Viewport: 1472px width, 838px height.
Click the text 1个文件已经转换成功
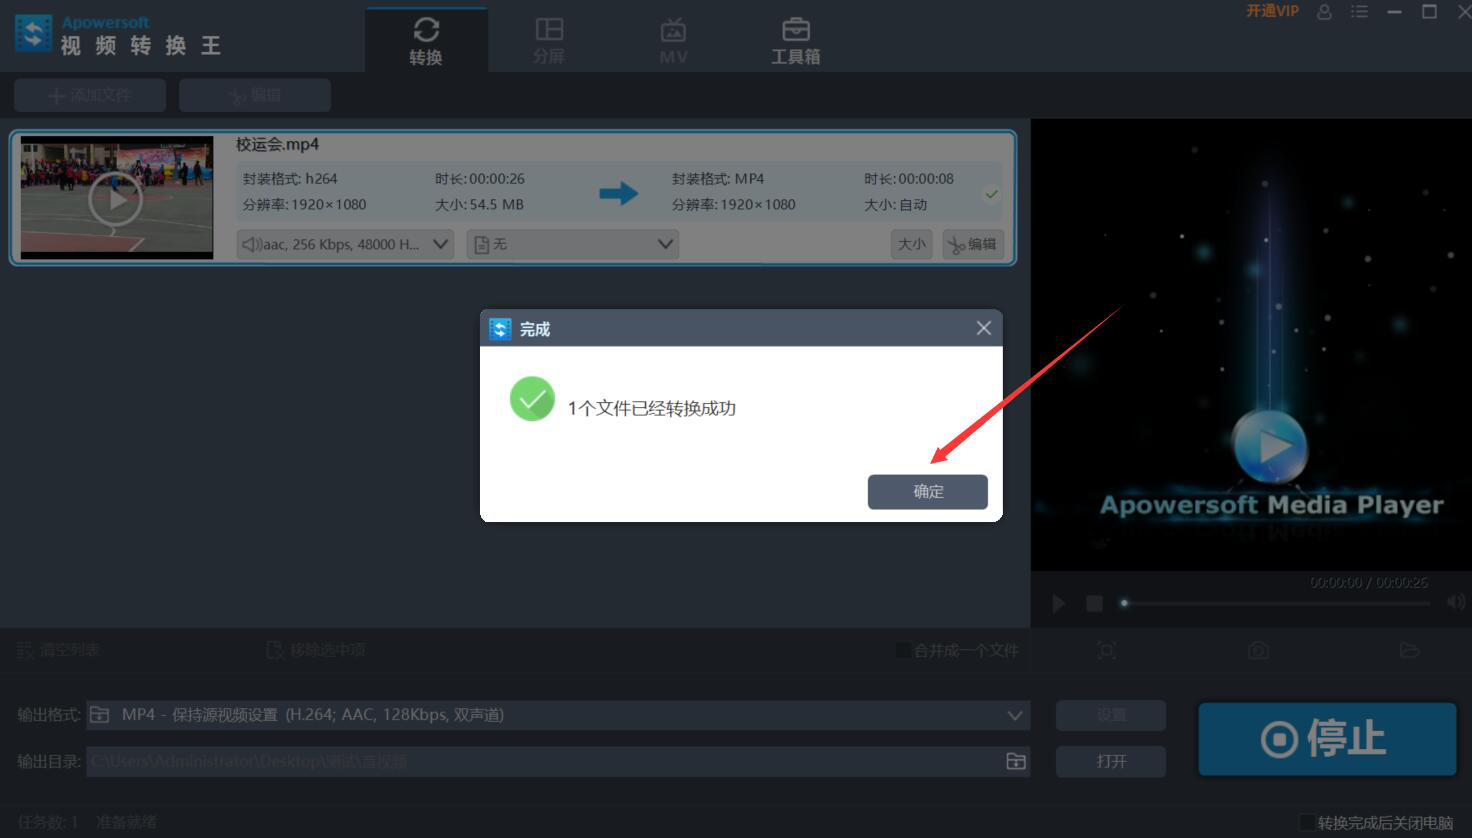point(652,408)
